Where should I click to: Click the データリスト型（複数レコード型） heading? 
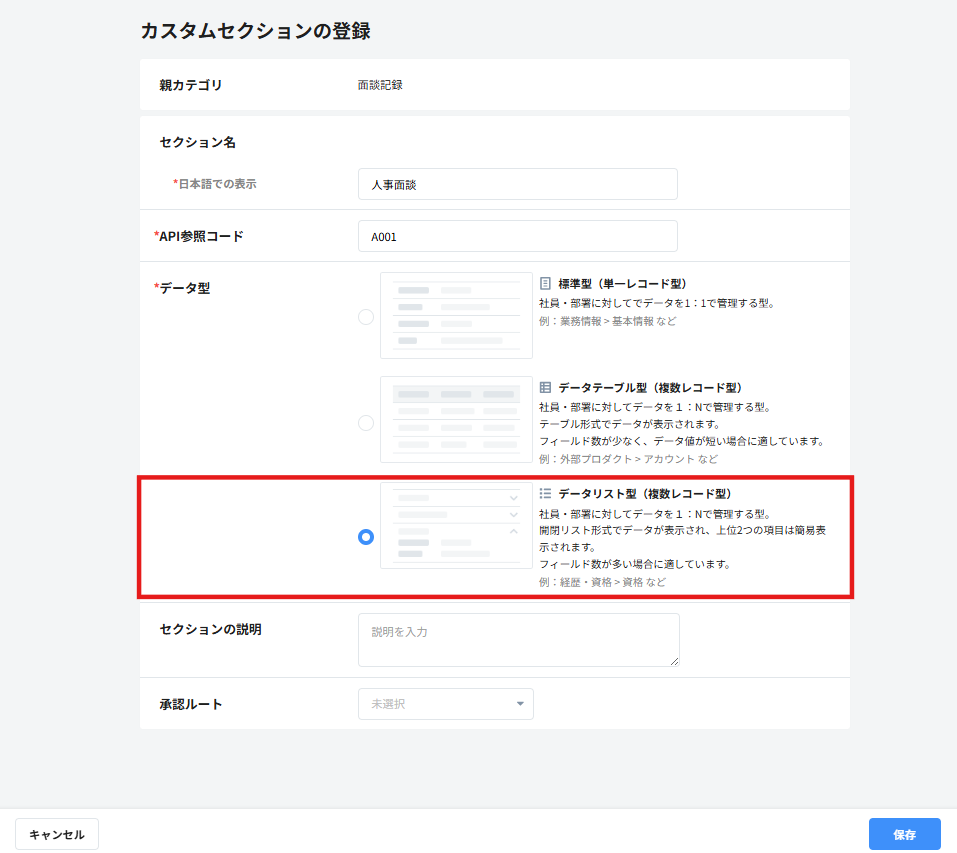[x=645, y=493]
